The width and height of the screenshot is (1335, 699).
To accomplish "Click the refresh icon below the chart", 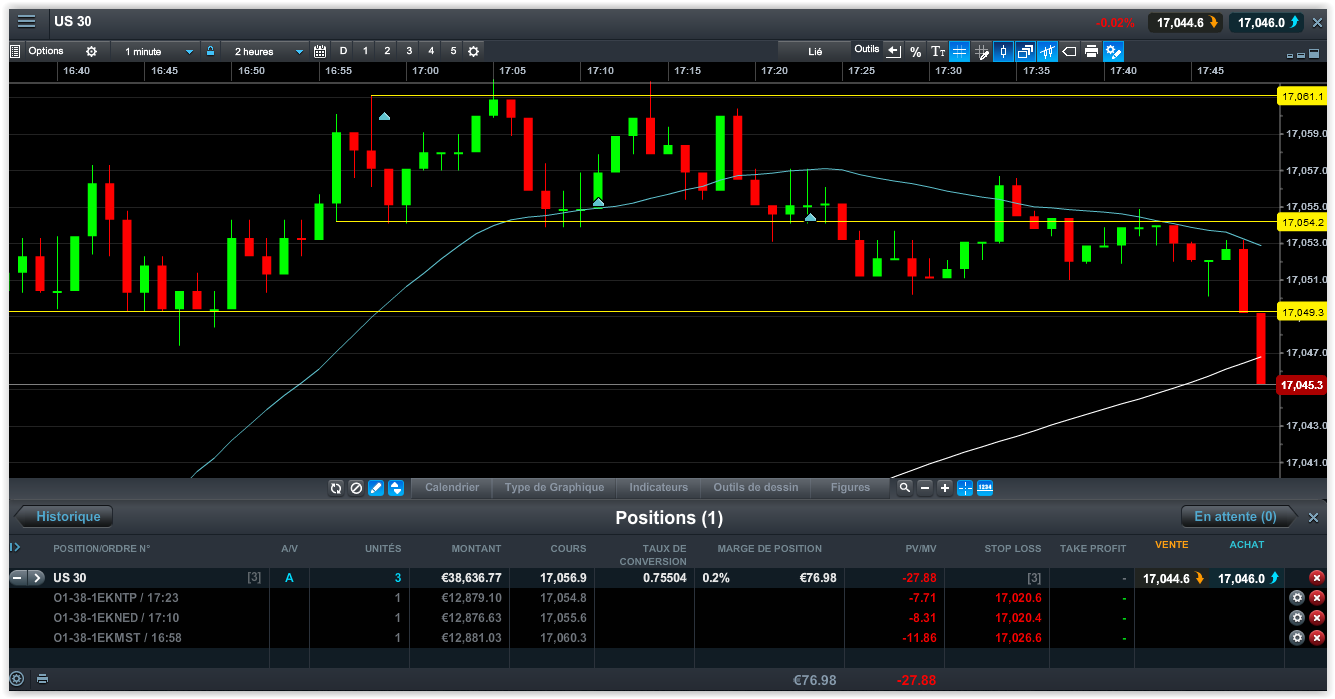I will (337, 488).
